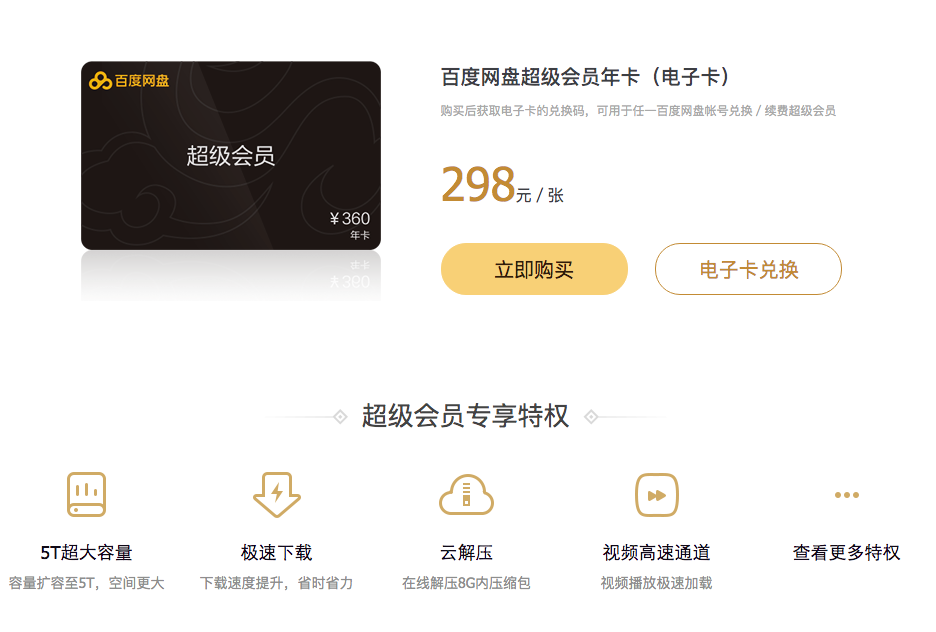
Task: Click the 立即购买 buy now button
Action: point(534,269)
